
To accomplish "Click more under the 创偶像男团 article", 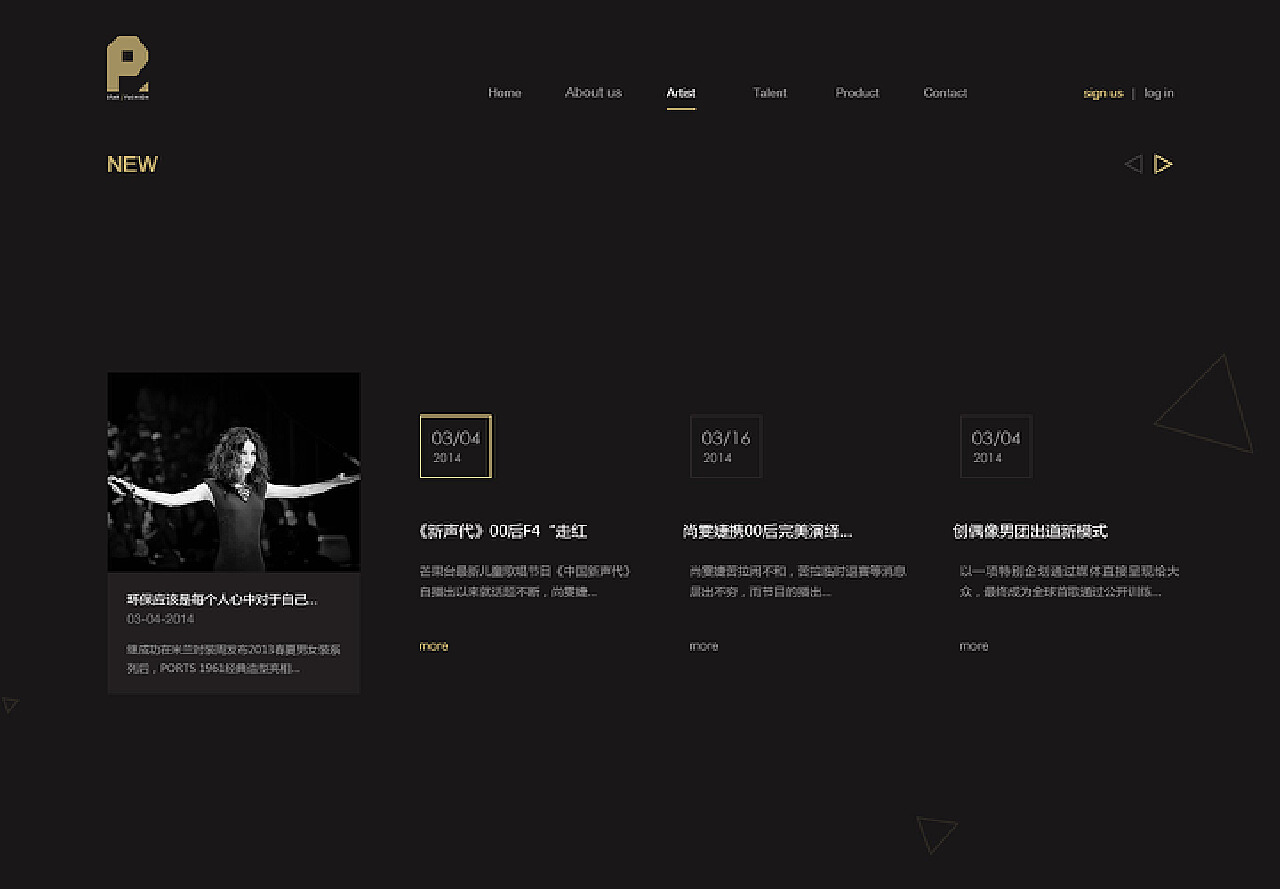I will [x=974, y=646].
